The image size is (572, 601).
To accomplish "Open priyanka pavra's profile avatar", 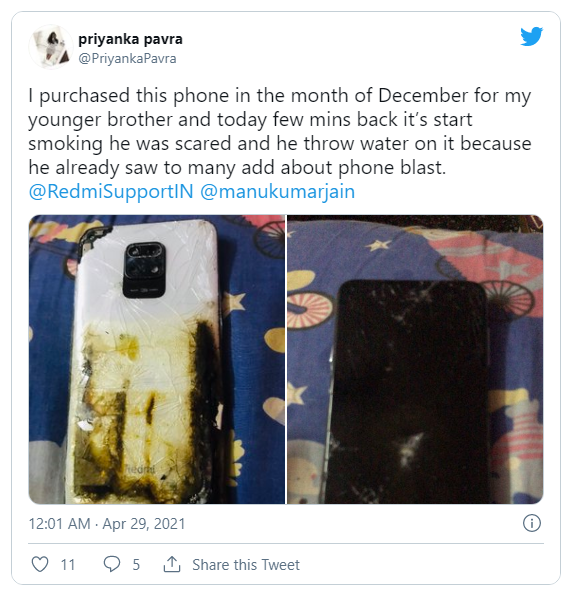I will point(51,47).
